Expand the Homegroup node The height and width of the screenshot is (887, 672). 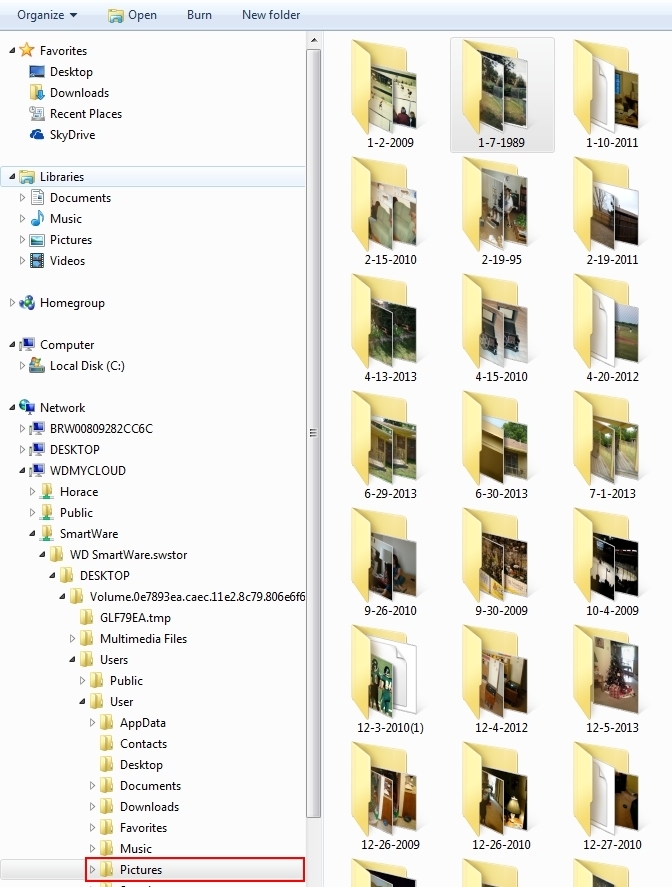pos(12,303)
